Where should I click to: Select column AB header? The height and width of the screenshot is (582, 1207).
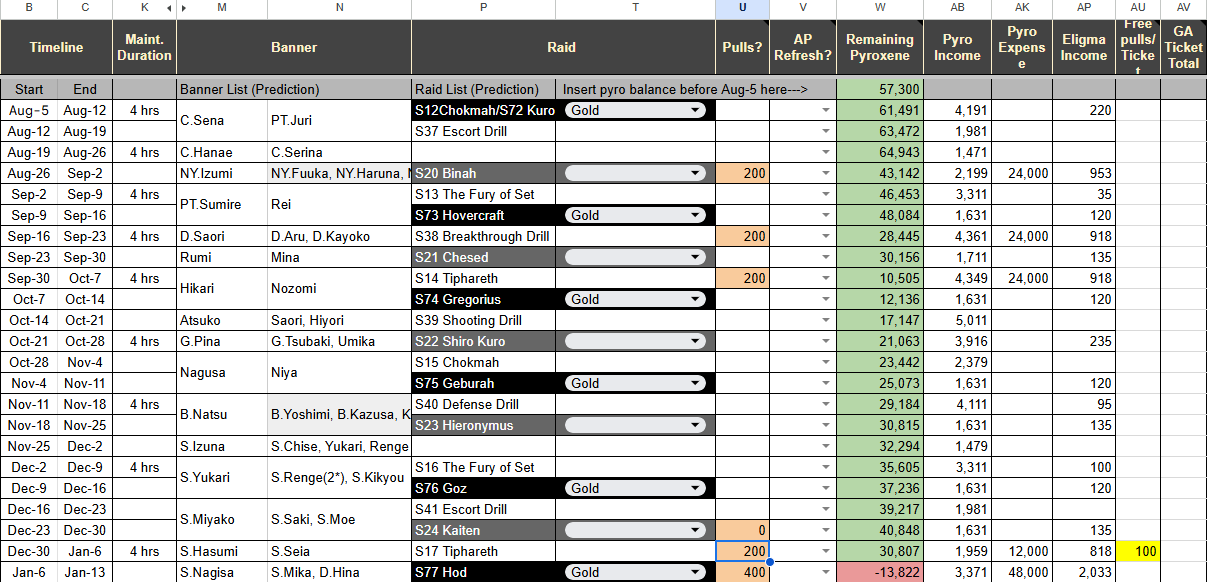[957, 9]
